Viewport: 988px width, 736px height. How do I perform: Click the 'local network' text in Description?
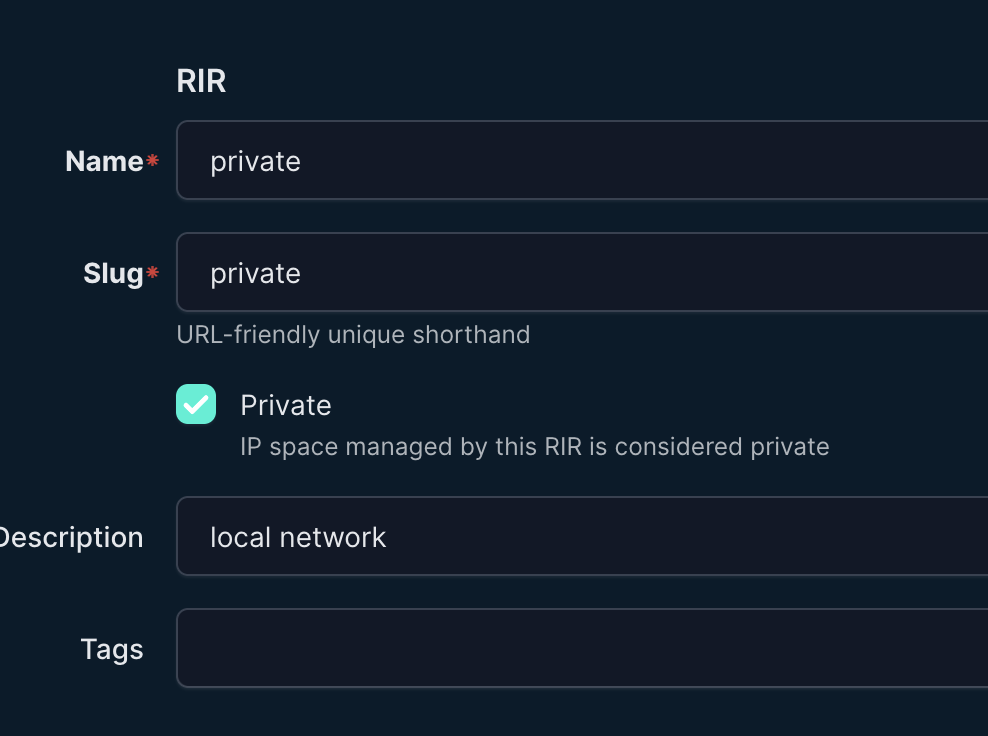298,537
